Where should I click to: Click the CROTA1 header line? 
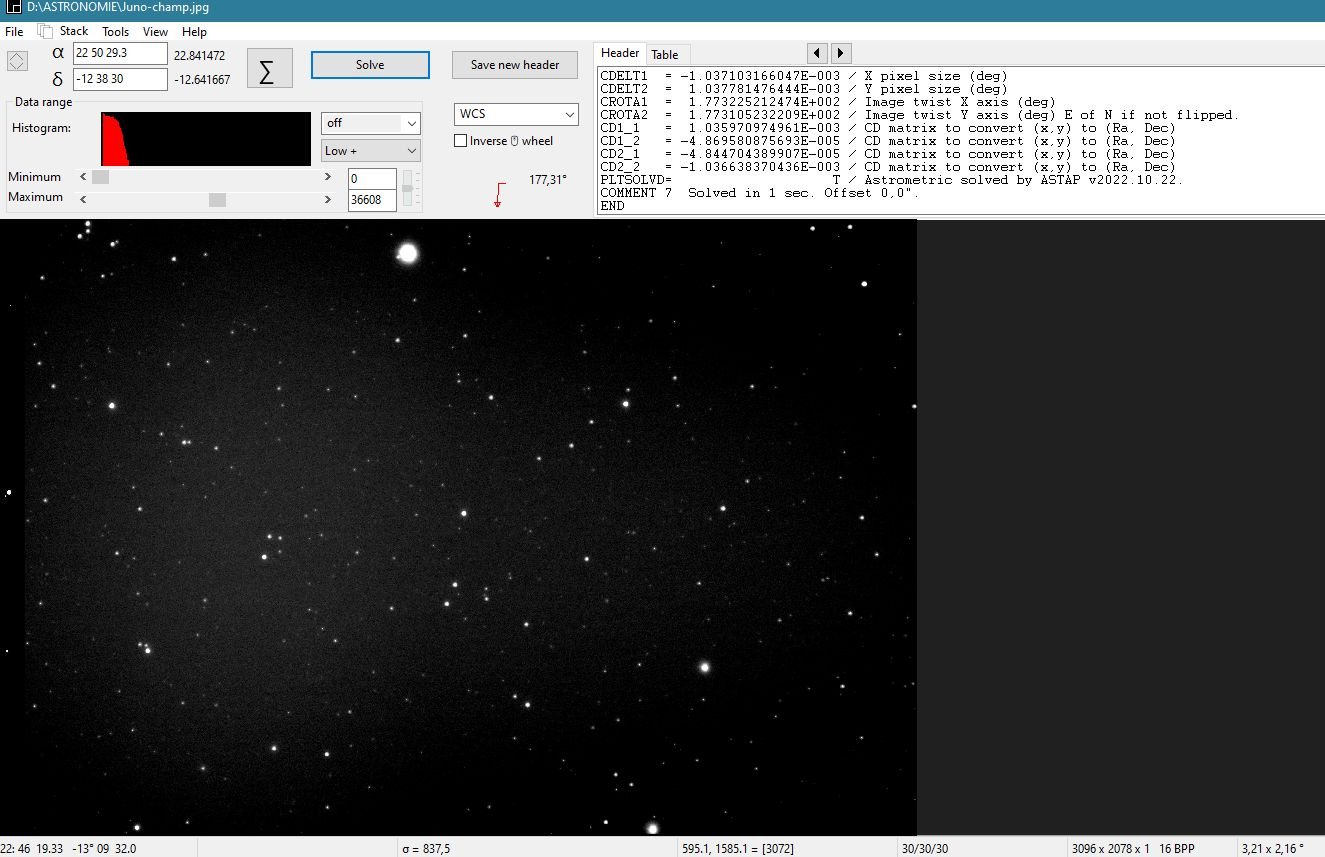827,102
